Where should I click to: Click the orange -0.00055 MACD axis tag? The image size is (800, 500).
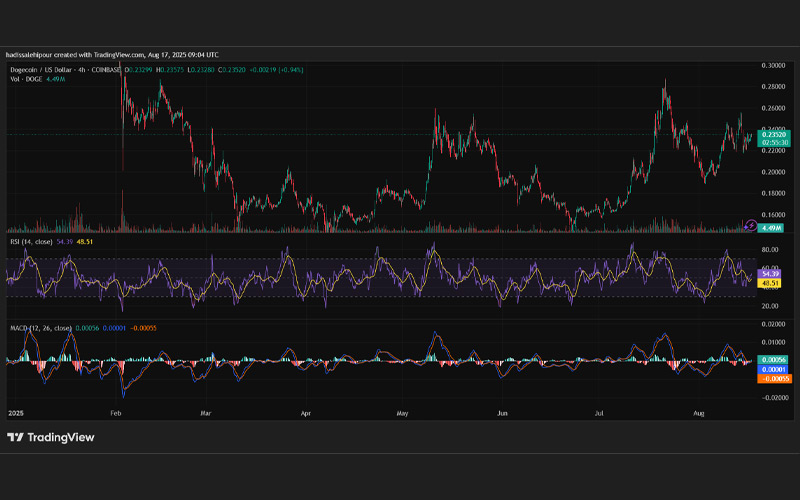point(774,379)
